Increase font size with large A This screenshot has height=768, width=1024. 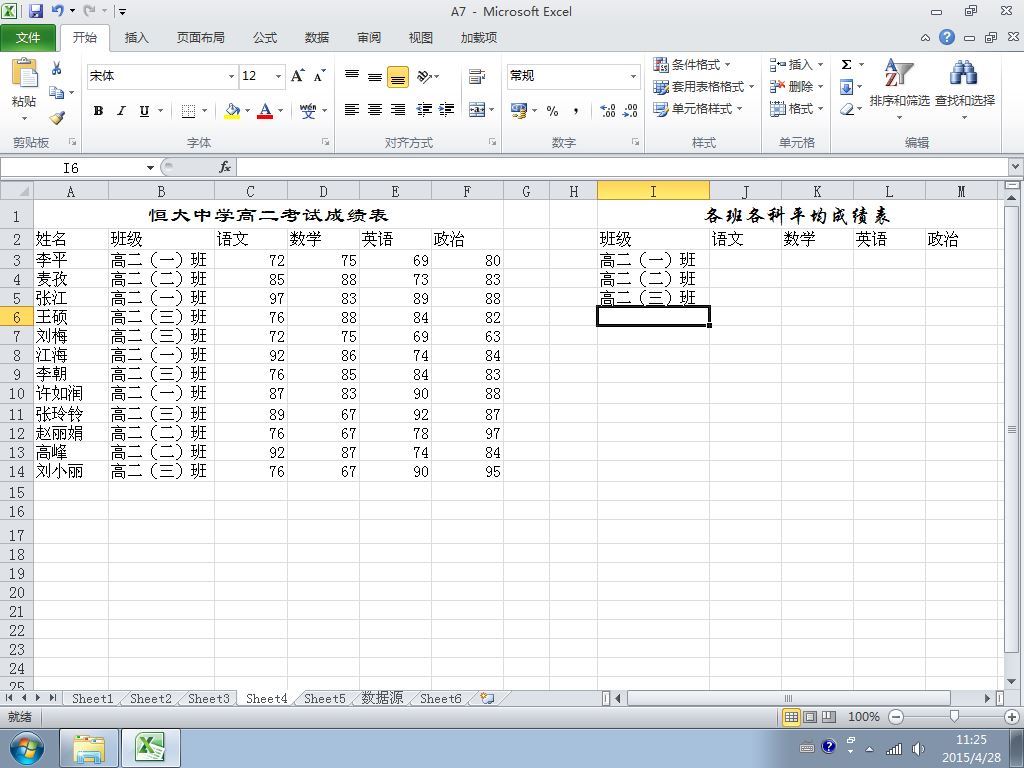(x=298, y=76)
